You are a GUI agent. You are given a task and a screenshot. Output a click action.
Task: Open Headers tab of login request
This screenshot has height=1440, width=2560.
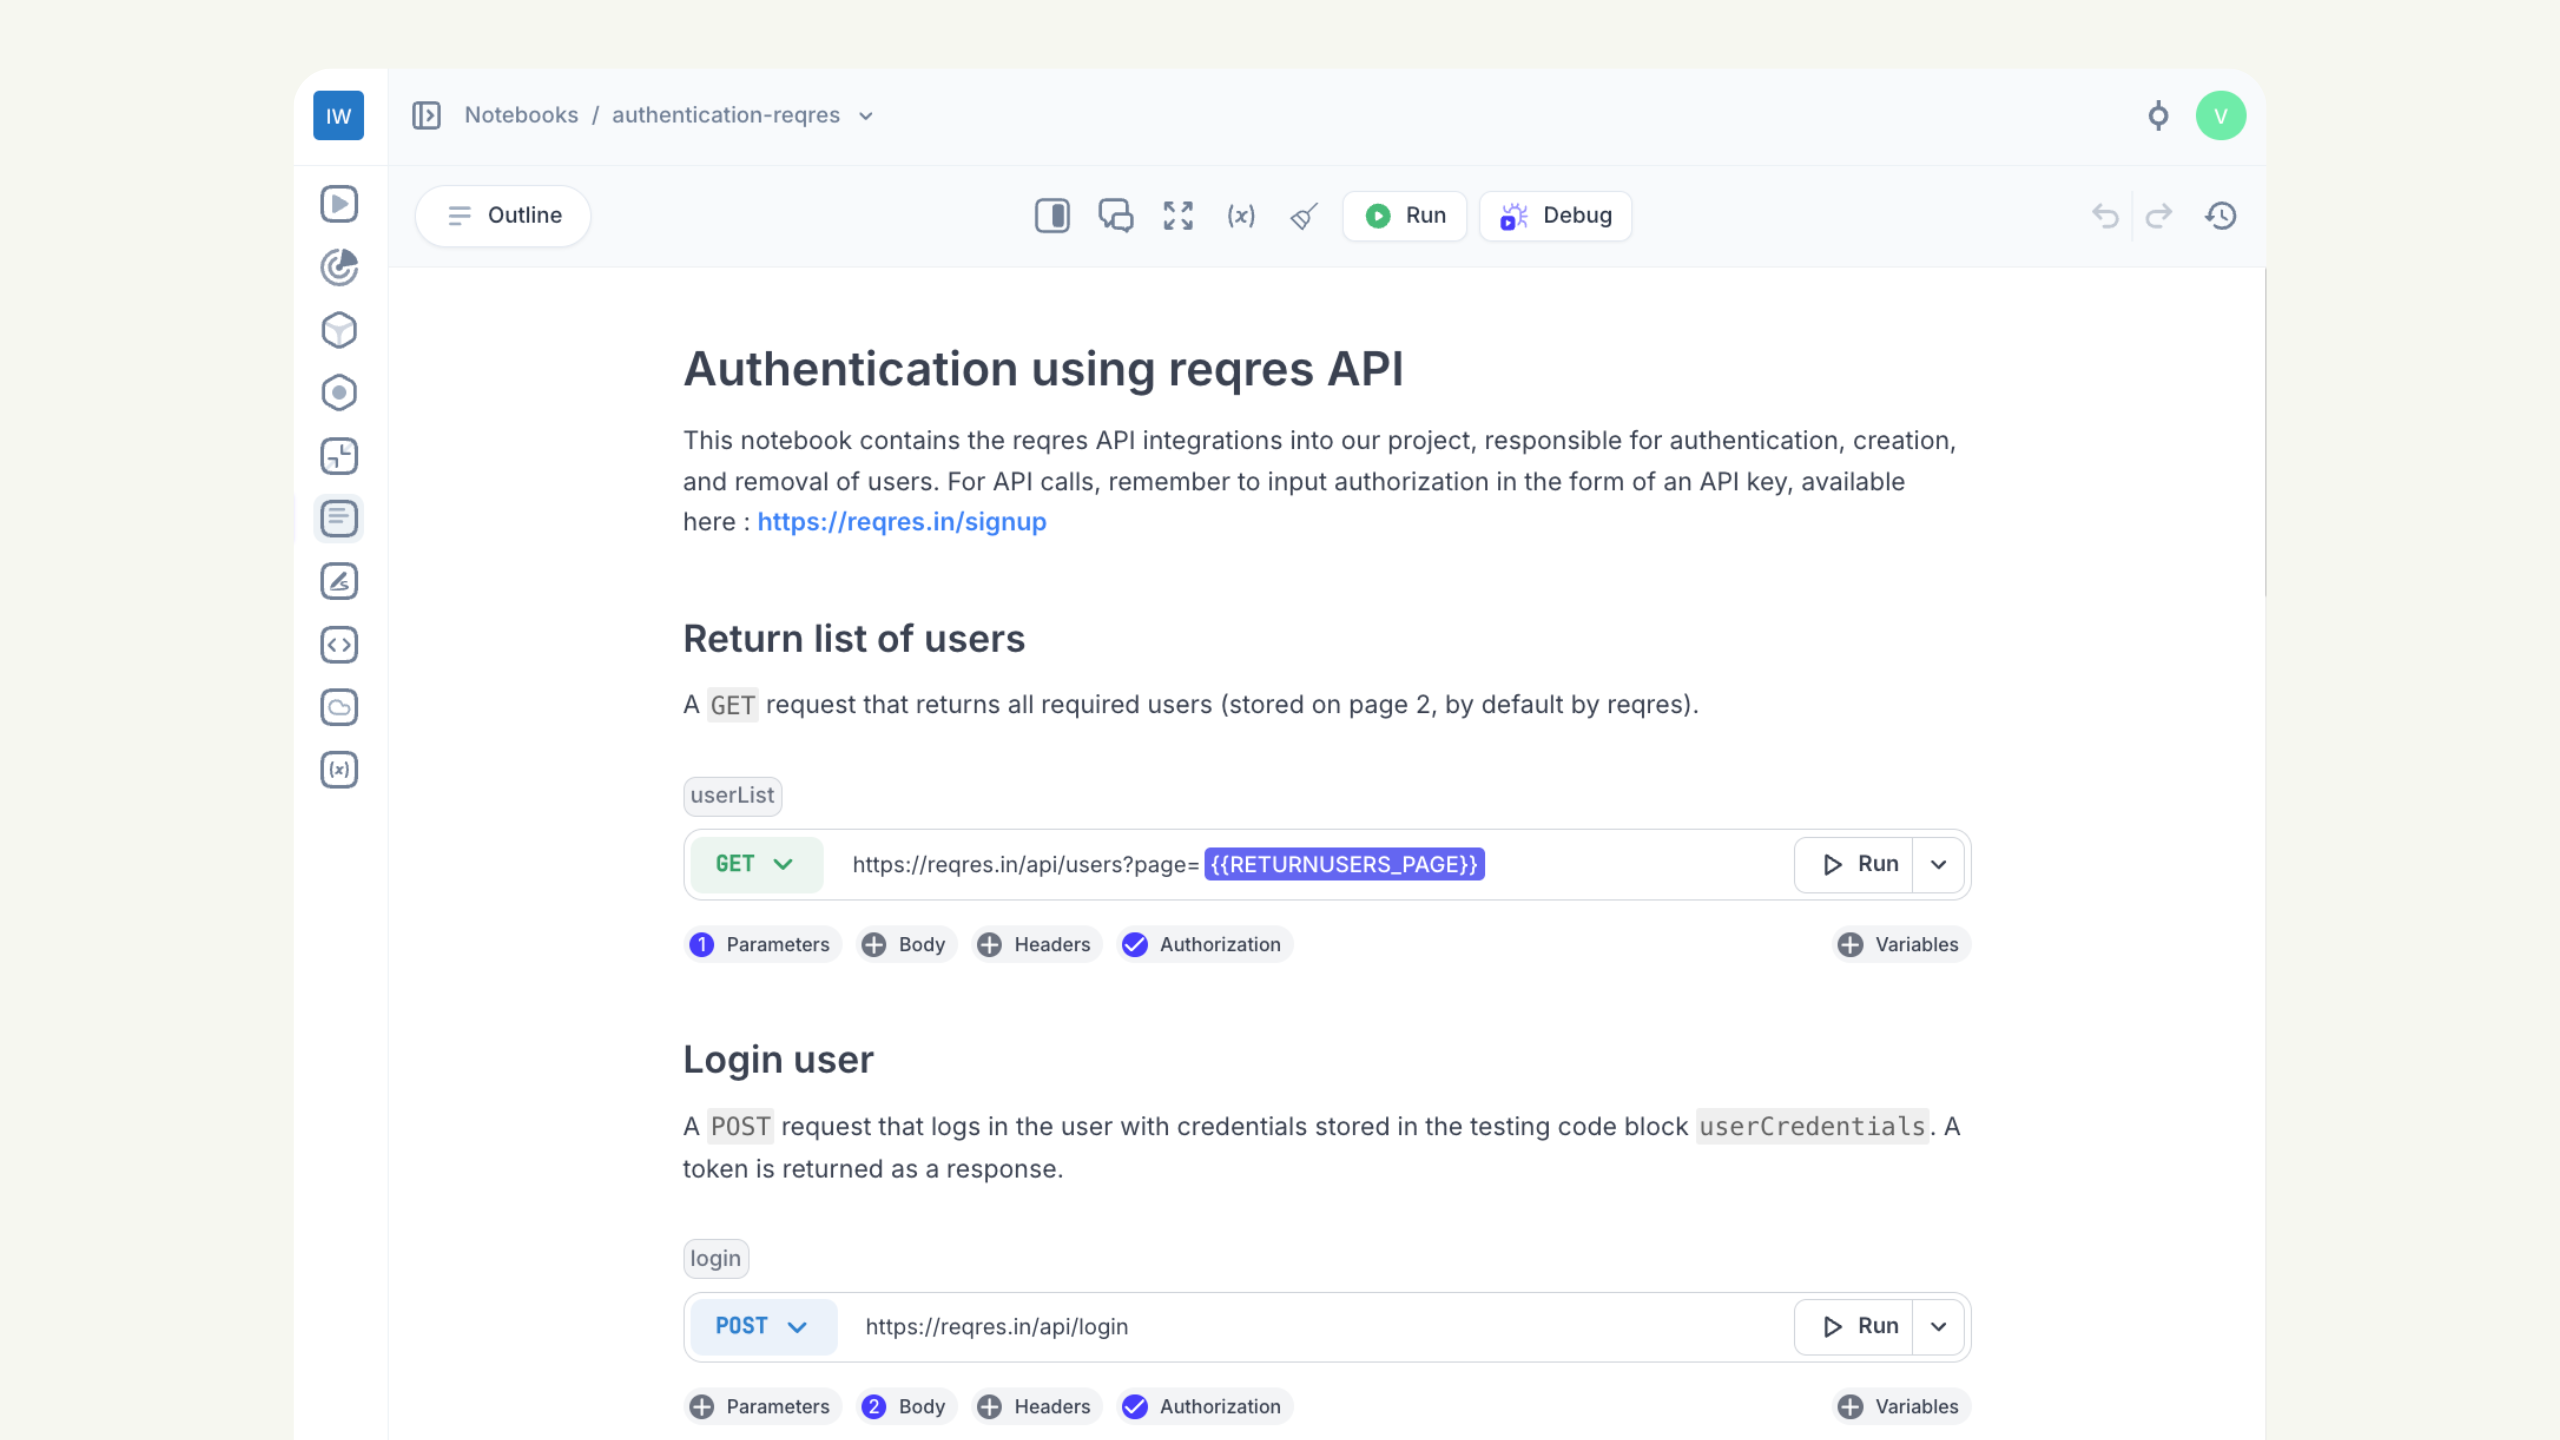pyautogui.click(x=1036, y=1406)
